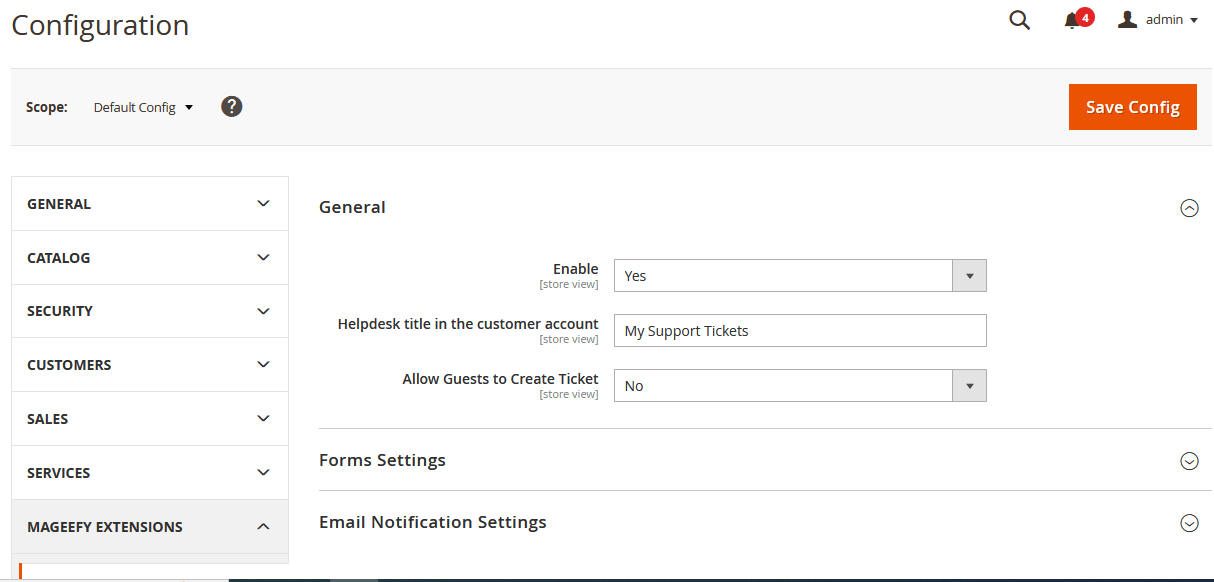Click the Save Config button
Image resolution: width=1214 pixels, height=582 pixels.
tap(1132, 107)
